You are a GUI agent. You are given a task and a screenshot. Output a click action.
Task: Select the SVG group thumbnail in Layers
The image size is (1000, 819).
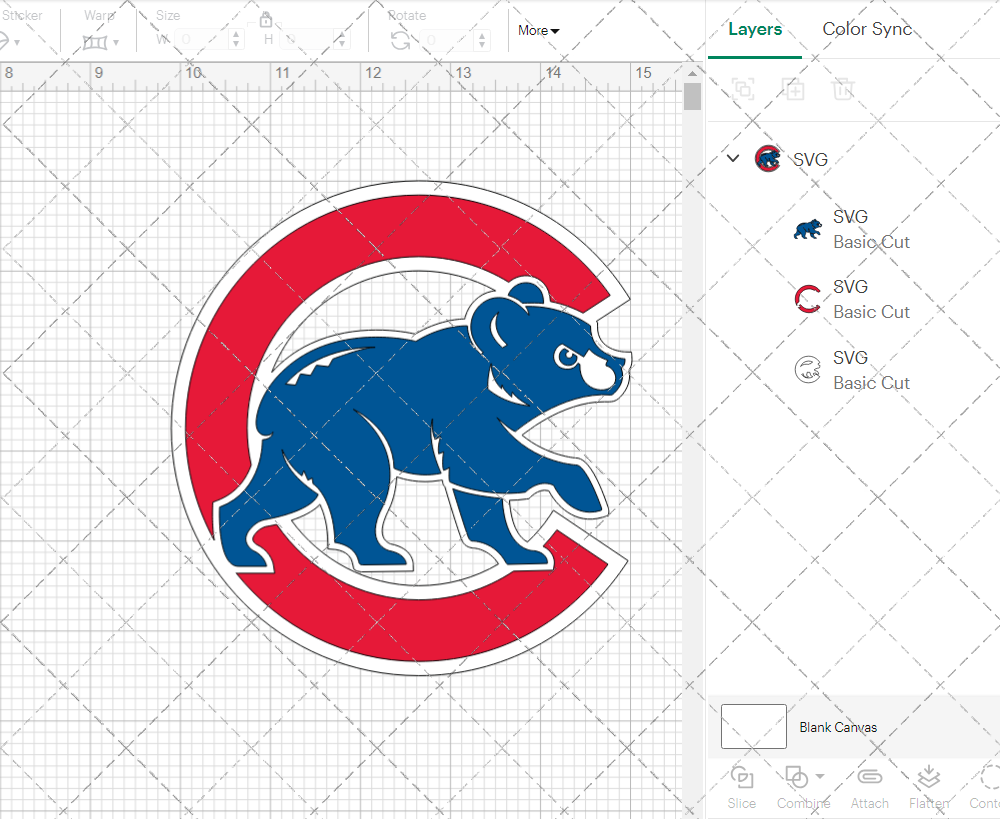(767, 158)
